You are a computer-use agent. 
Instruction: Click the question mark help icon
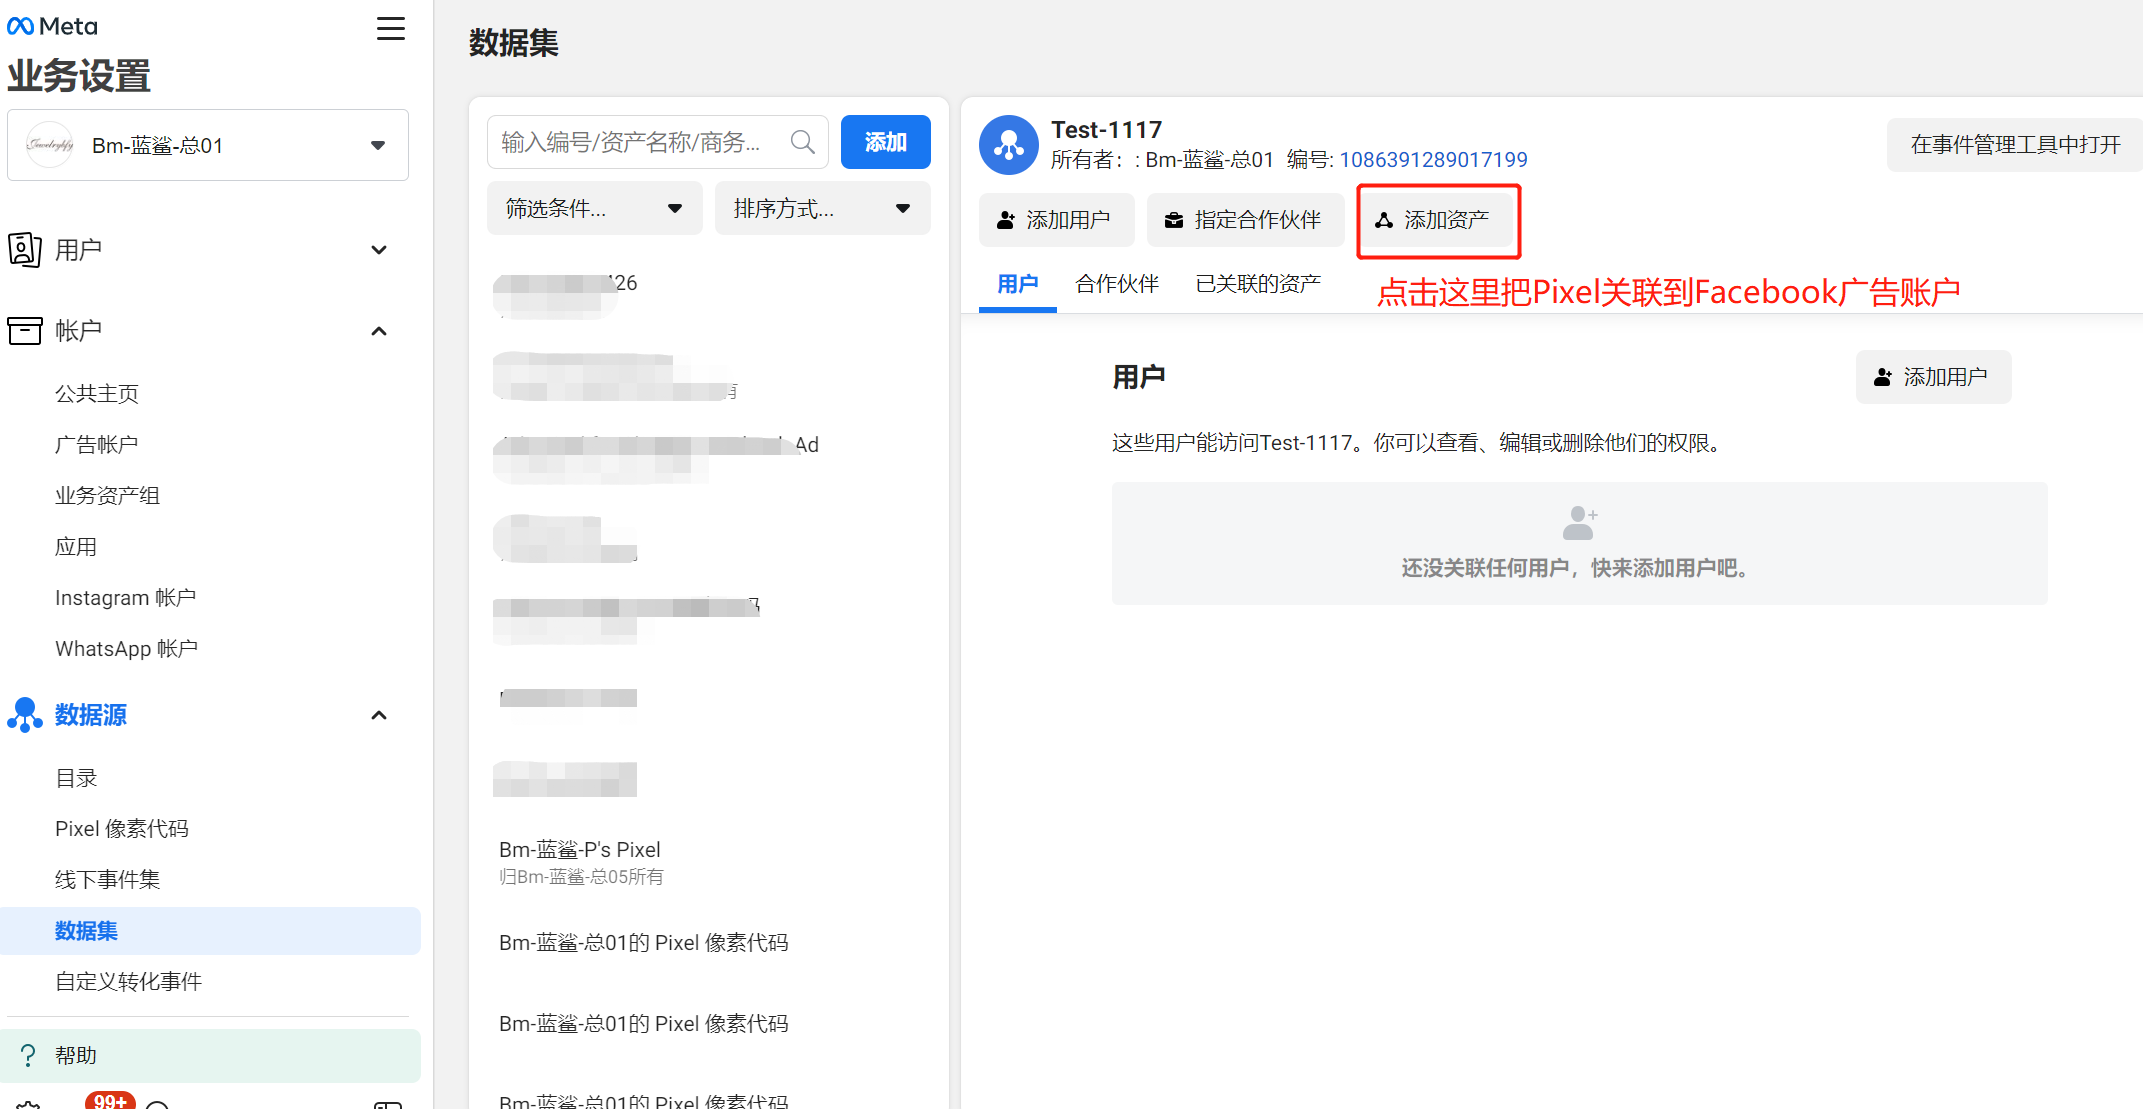[x=28, y=1055]
